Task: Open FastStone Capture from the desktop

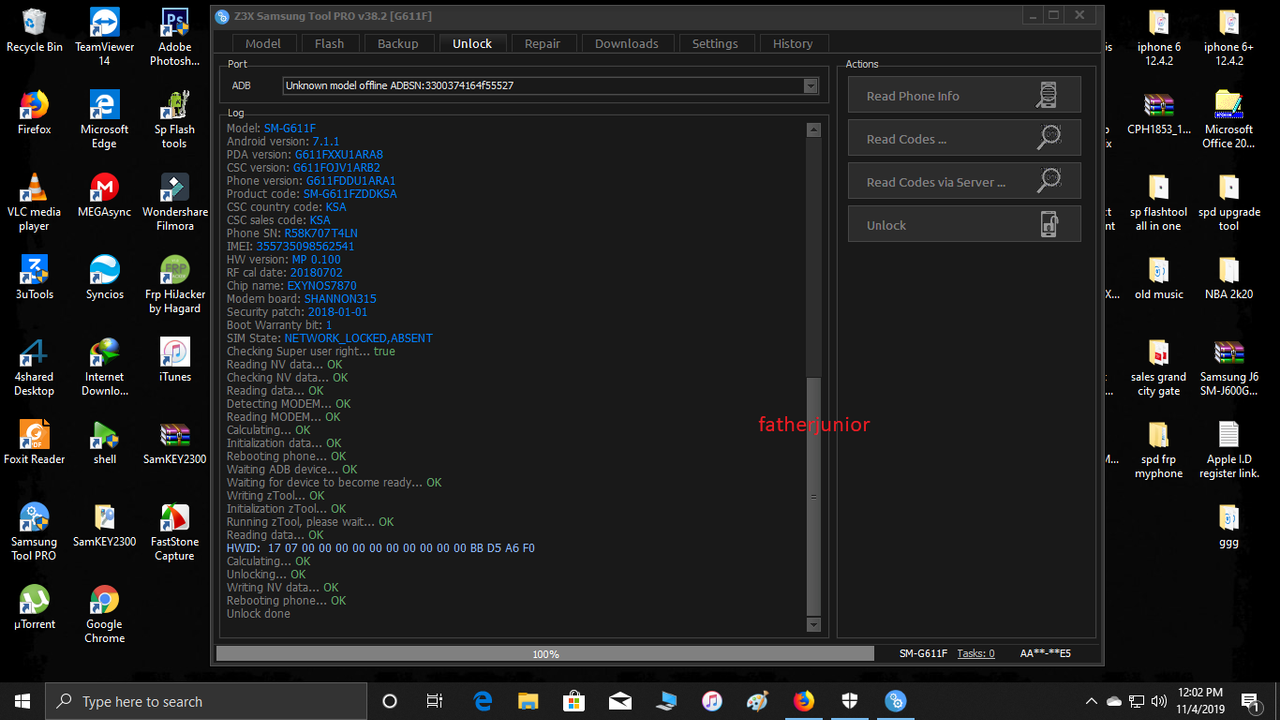Action: [x=174, y=533]
